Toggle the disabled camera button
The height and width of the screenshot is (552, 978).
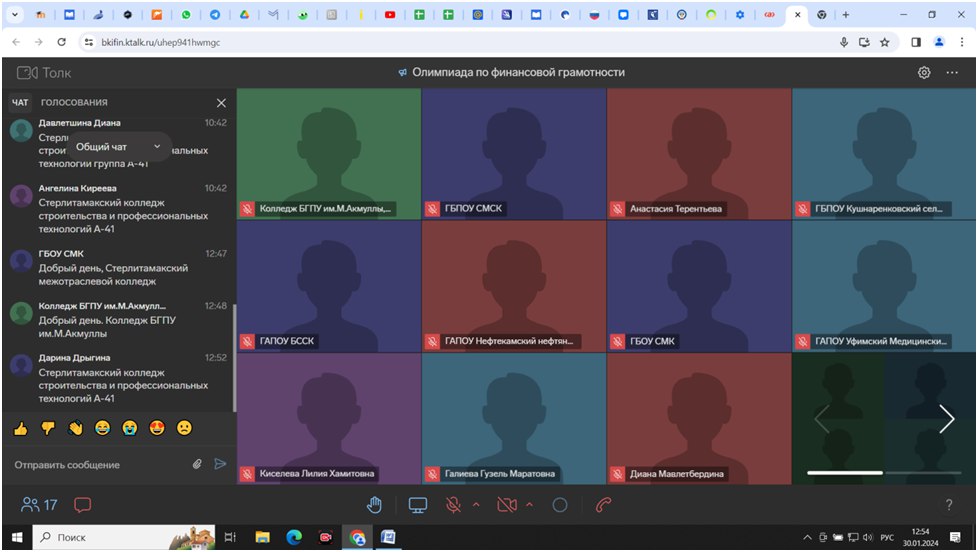pos(507,505)
